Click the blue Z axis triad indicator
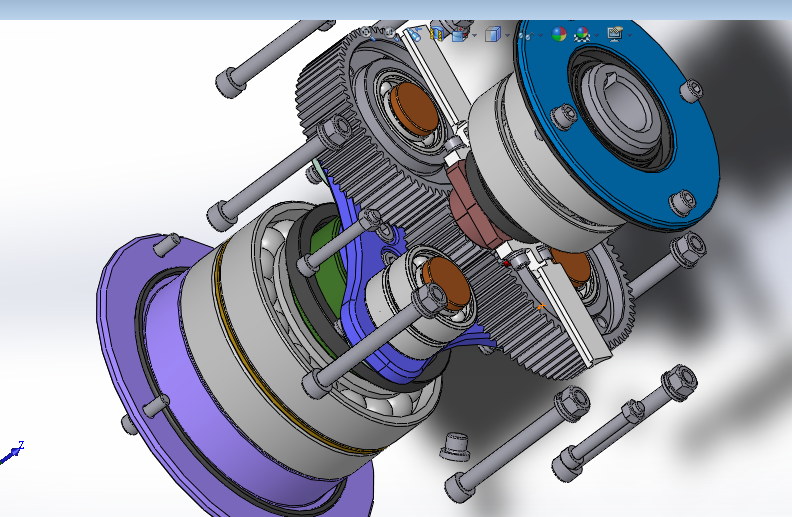 (x=13, y=452)
